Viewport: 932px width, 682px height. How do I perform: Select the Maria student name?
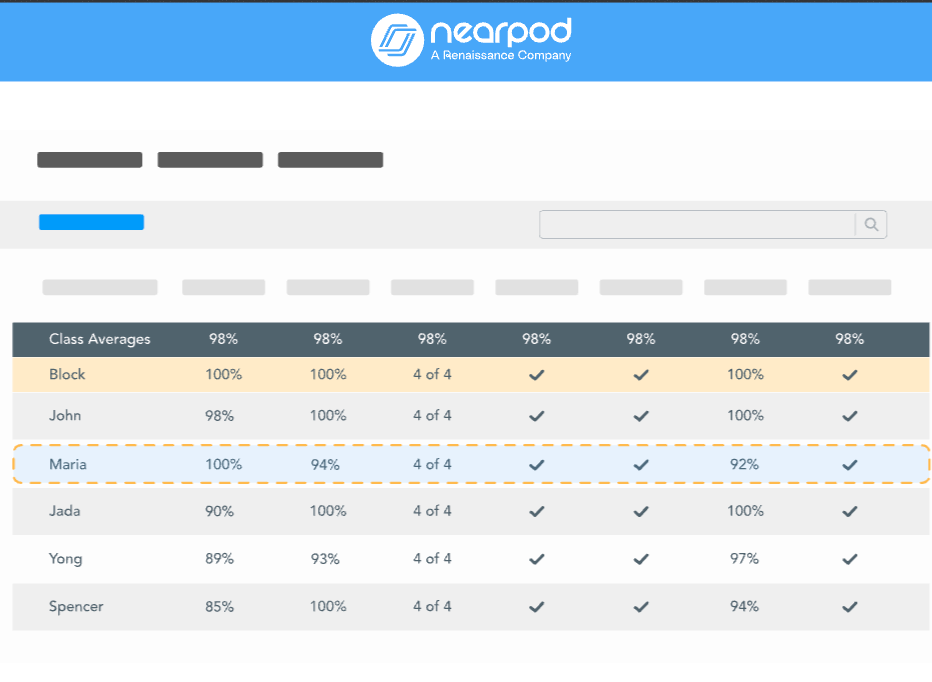68,464
